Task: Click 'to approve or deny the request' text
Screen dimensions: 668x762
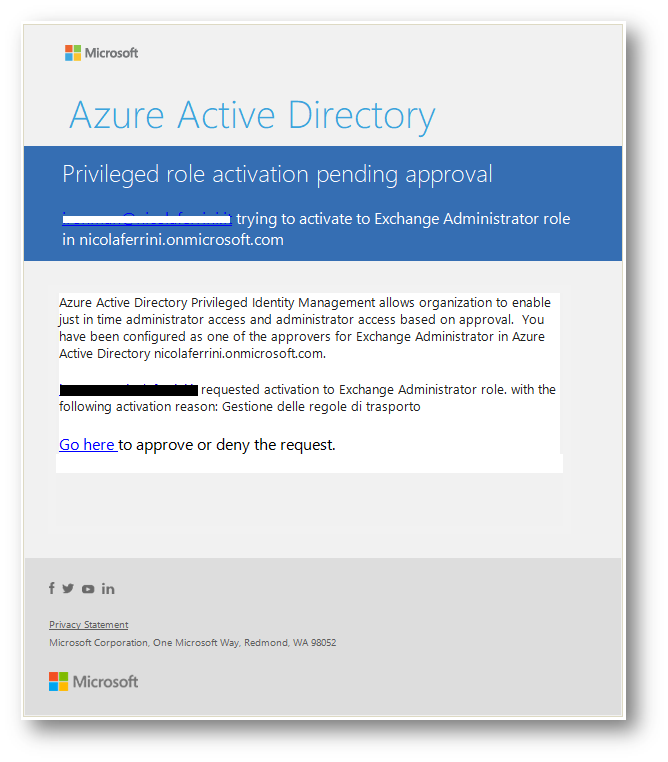Action: click(x=227, y=445)
